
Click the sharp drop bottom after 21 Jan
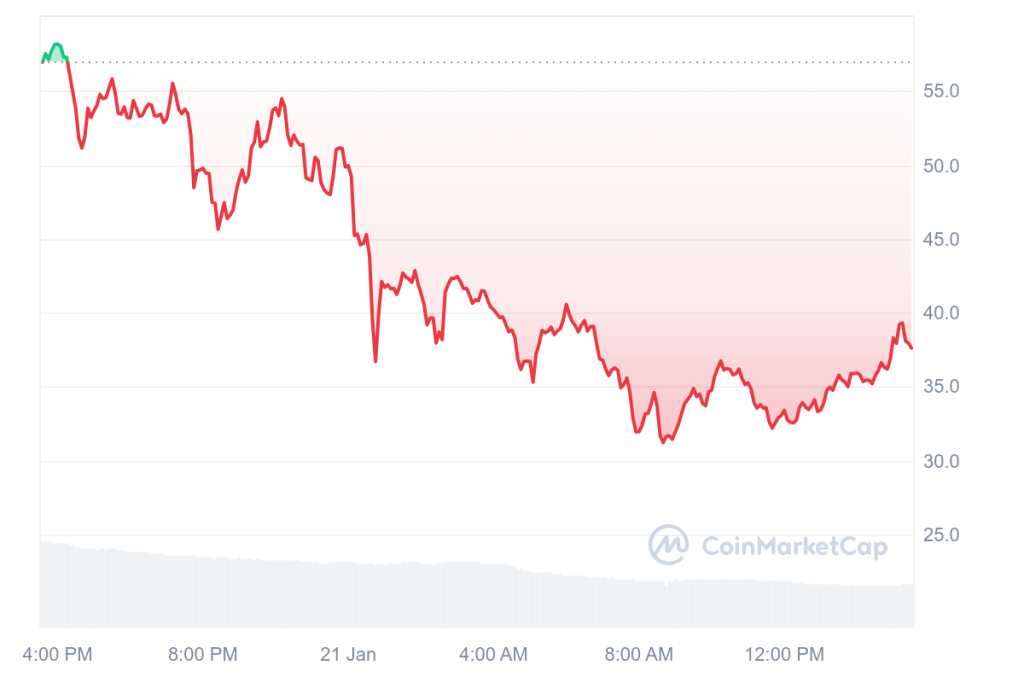(x=376, y=360)
